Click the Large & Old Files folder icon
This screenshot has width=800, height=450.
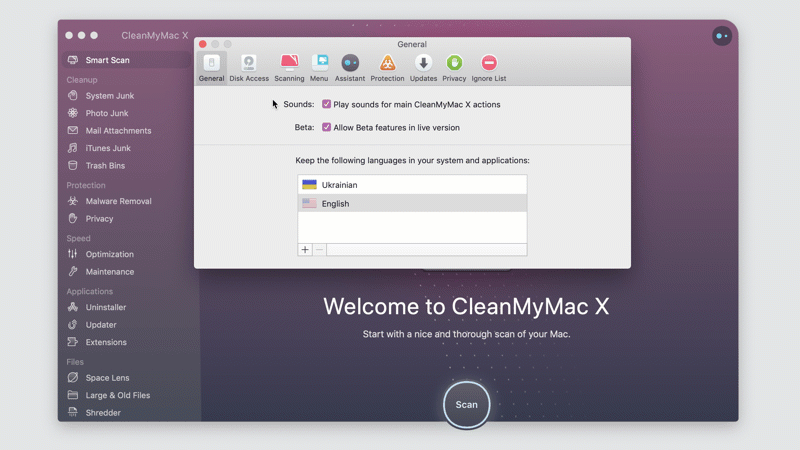(x=73, y=395)
